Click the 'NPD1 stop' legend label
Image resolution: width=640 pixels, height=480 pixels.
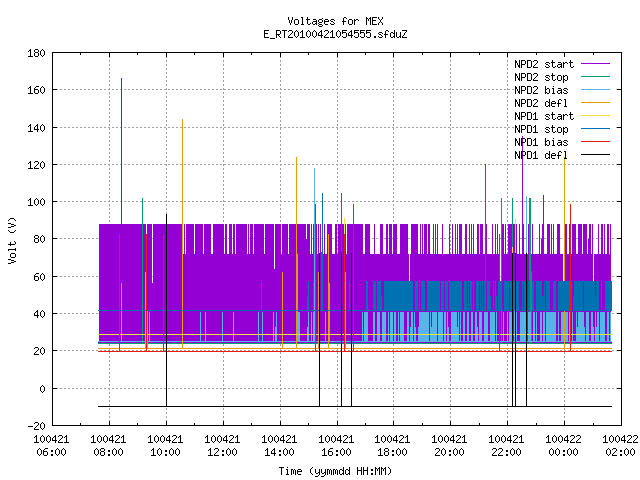541,129
